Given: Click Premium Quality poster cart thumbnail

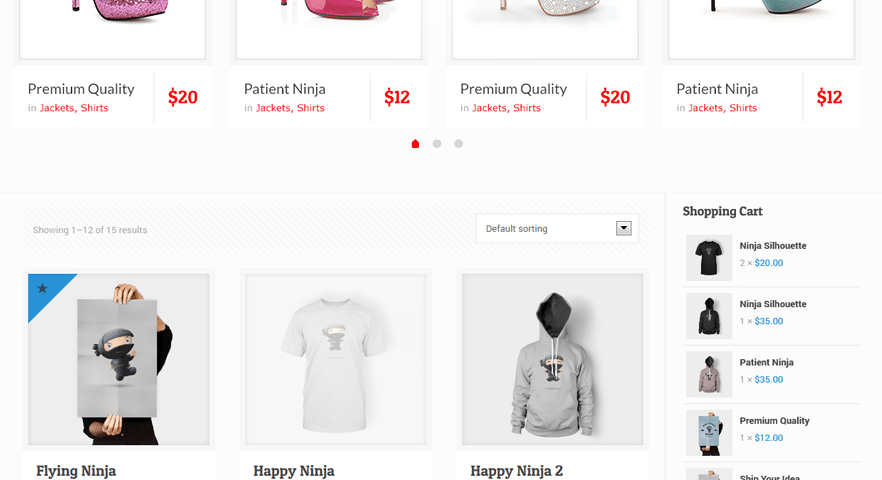Looking at the screenshot, I should click(x=709, y=433).
